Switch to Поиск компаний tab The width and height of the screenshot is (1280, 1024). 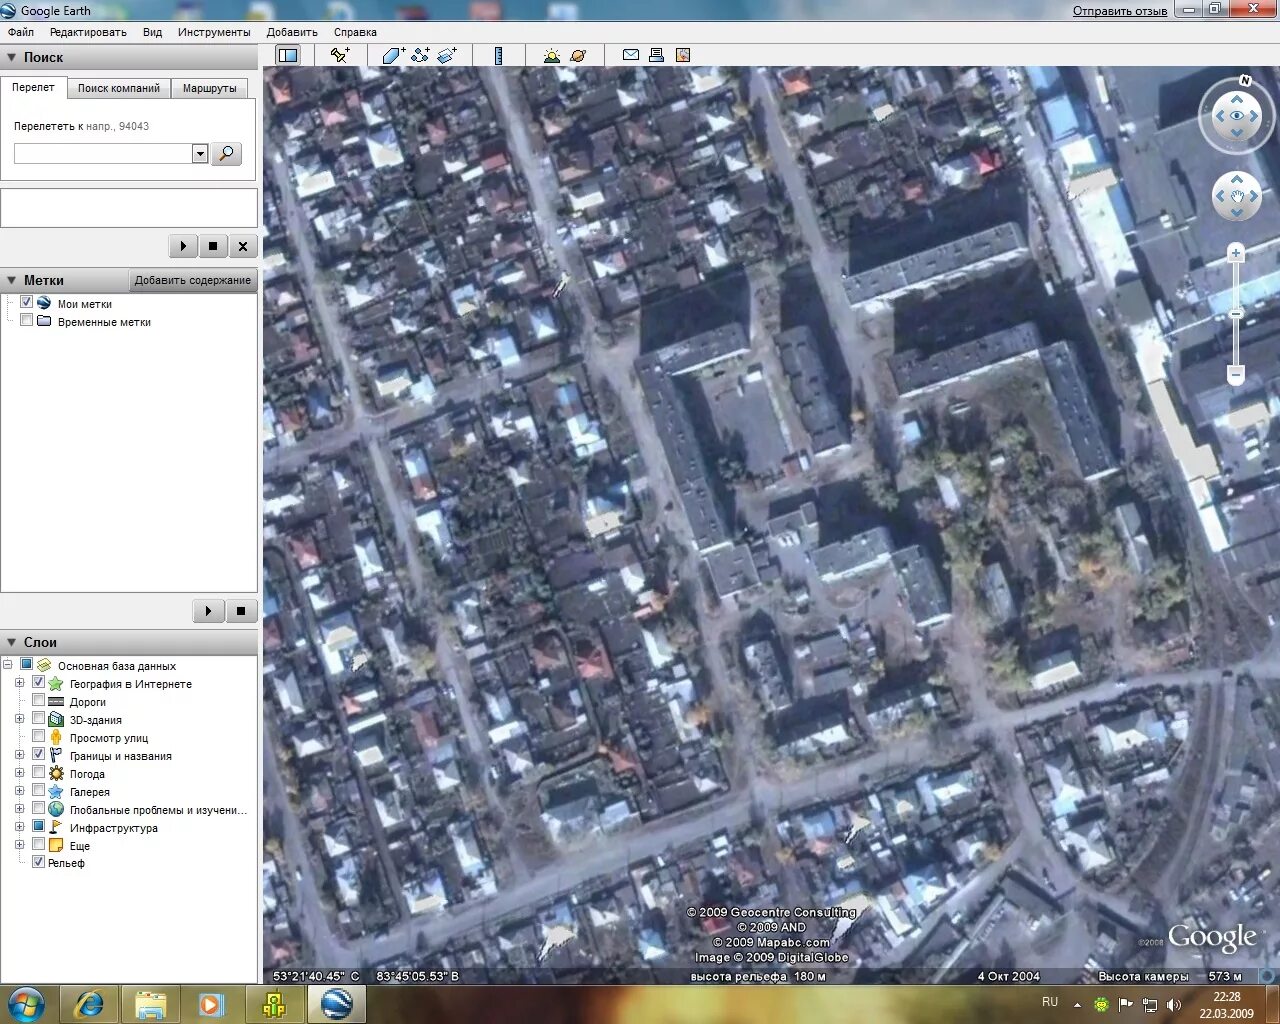tap(119, 88)
